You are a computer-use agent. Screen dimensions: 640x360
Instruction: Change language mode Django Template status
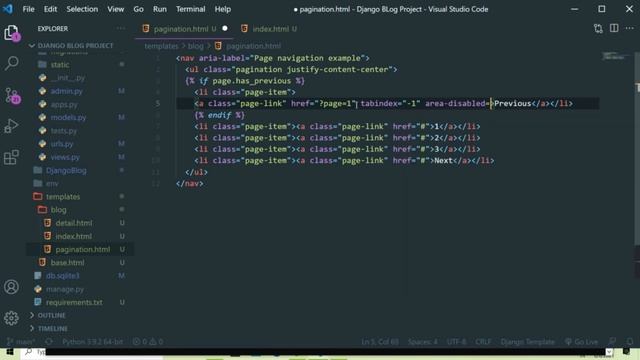pos(527,342)
